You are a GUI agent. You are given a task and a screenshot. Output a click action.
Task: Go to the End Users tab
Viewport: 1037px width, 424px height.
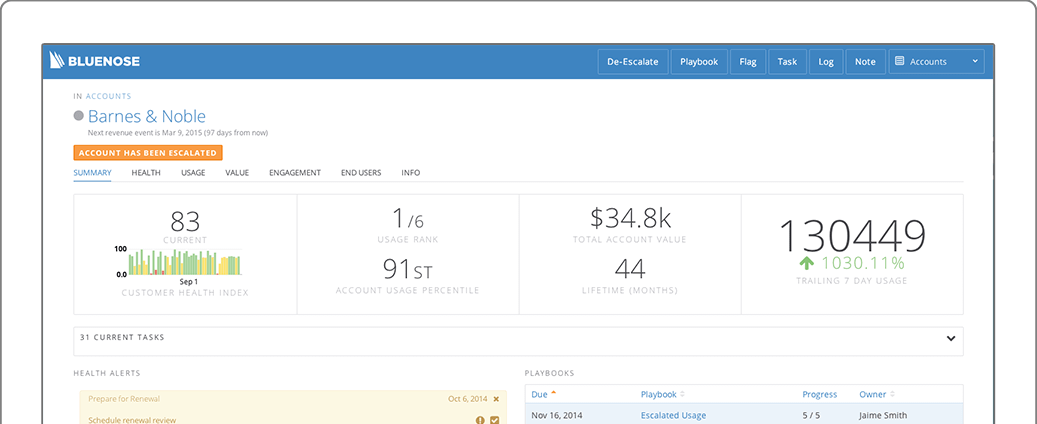tap(361, 173)
